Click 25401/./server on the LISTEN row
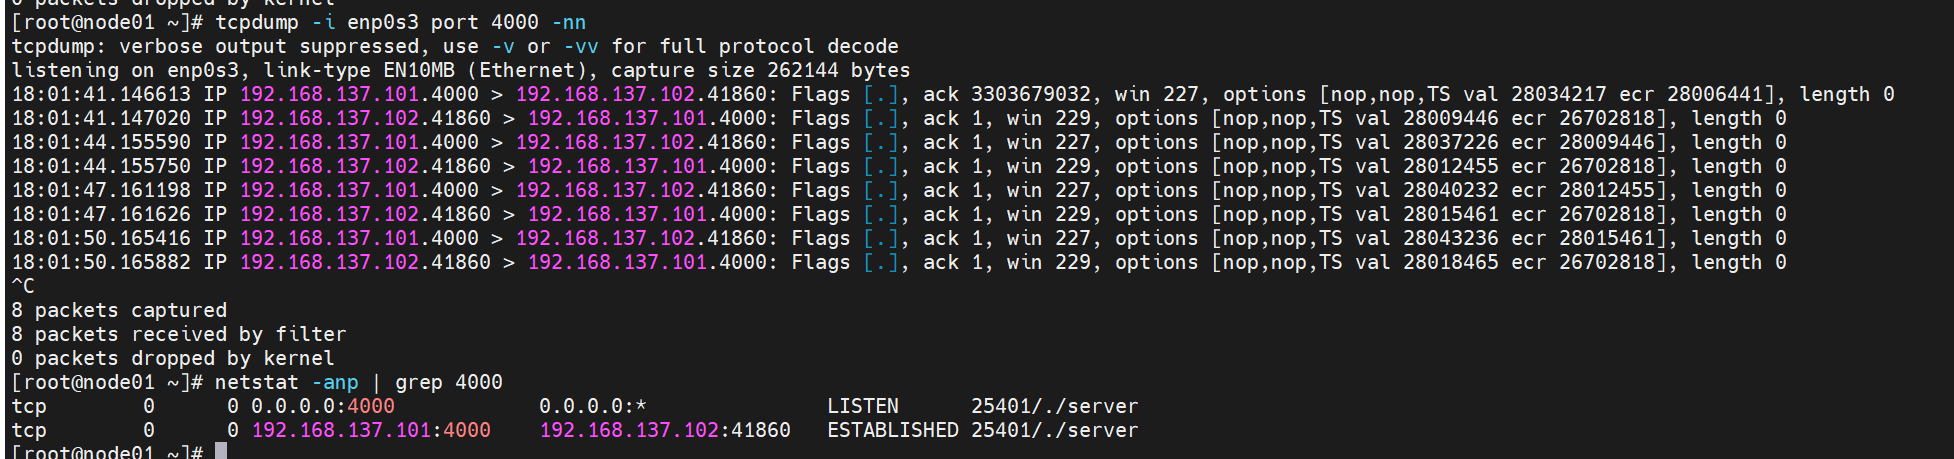 [1055, 406]
